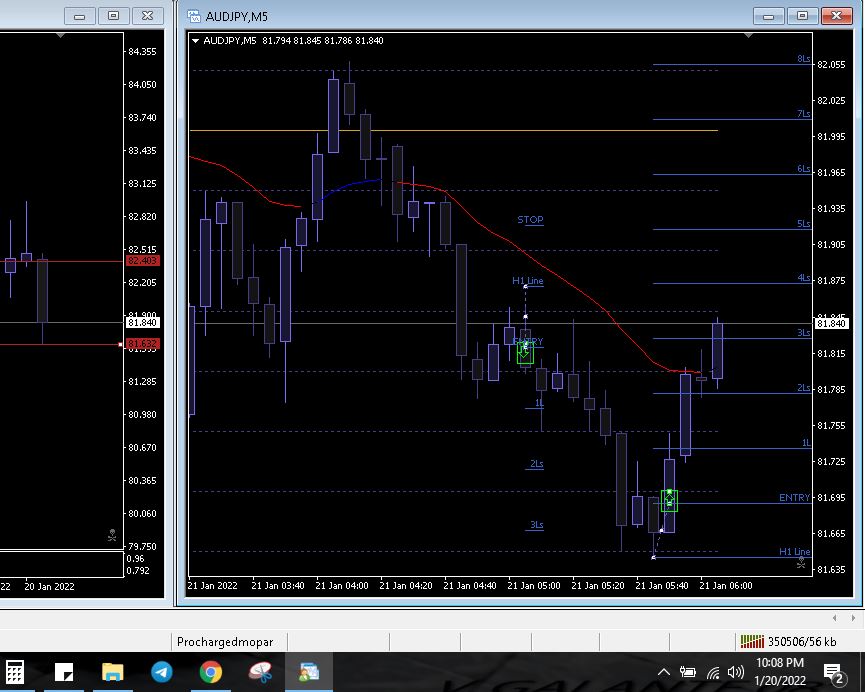Screen dimensions: 865x692
Task: Close the left chart window
Action: (x=147, y=16)
